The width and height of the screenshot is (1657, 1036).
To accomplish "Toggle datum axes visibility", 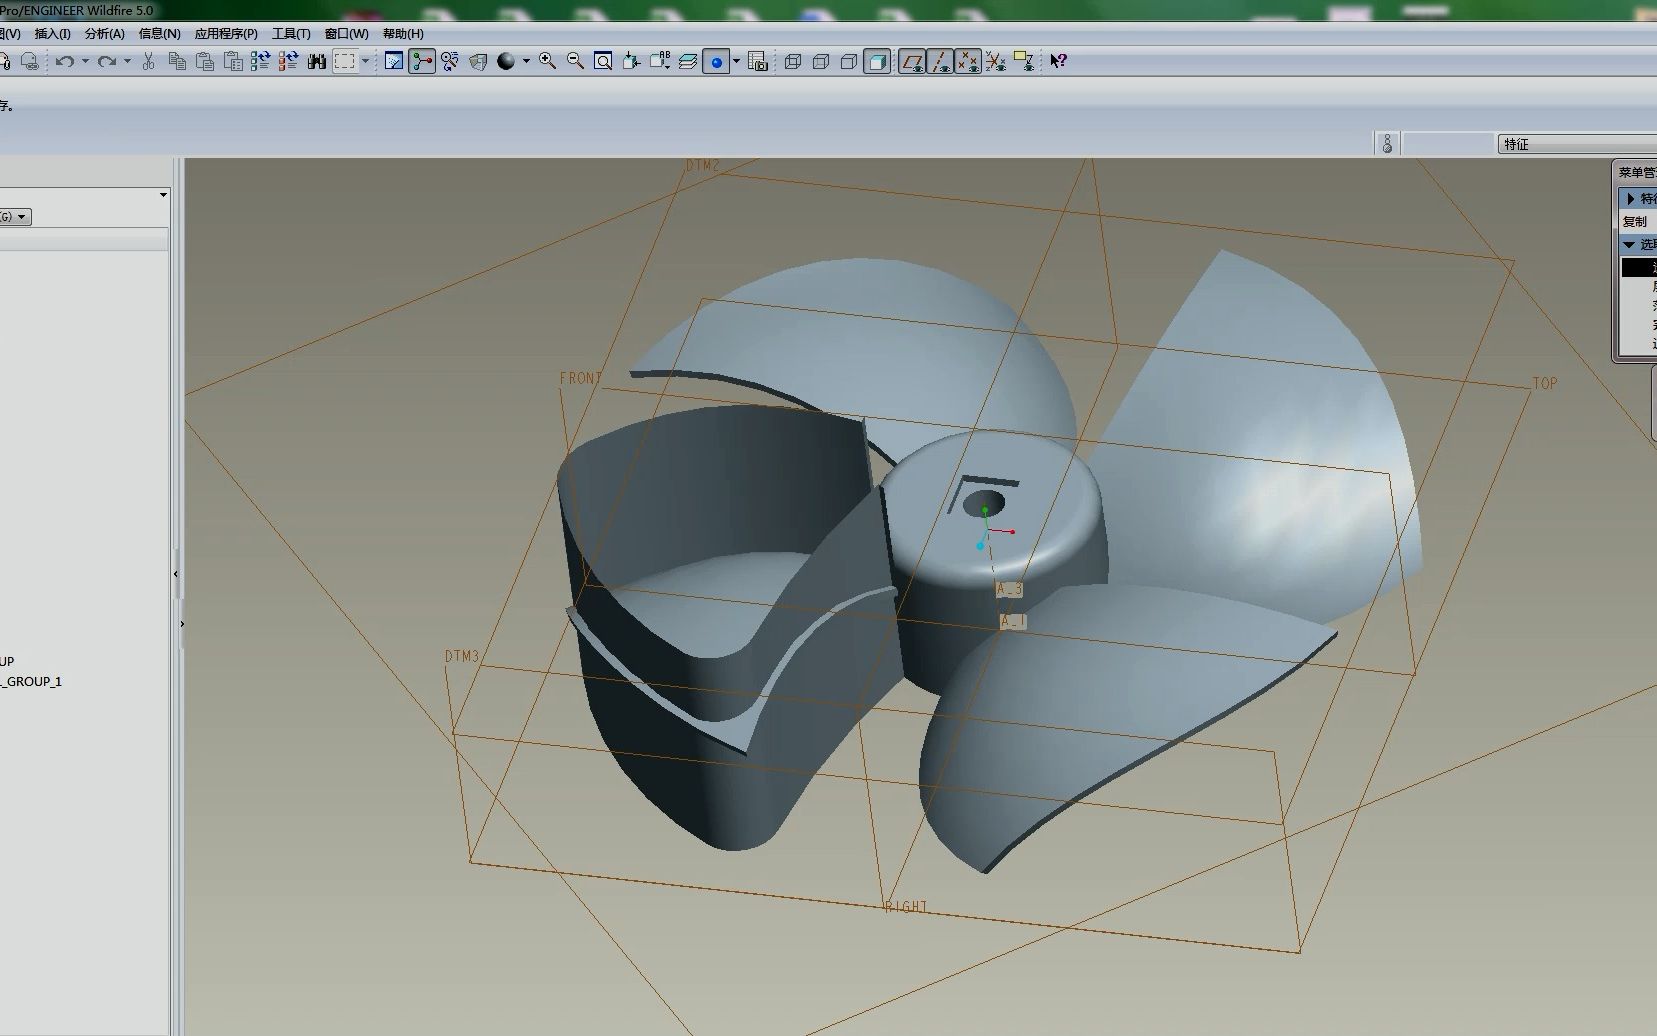I will (x=940, y=62).
